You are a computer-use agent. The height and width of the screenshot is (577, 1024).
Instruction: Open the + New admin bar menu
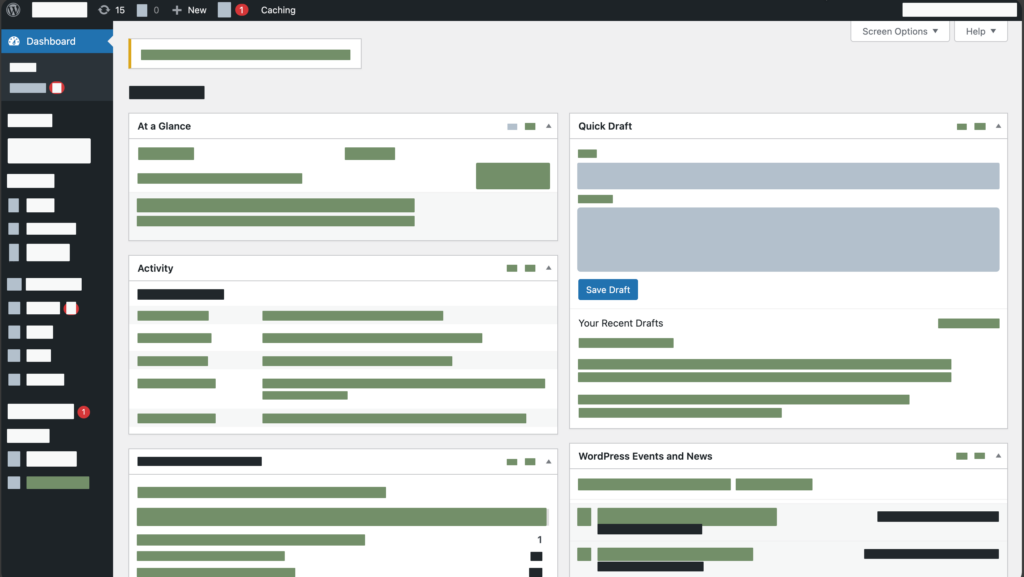point(189,10)
